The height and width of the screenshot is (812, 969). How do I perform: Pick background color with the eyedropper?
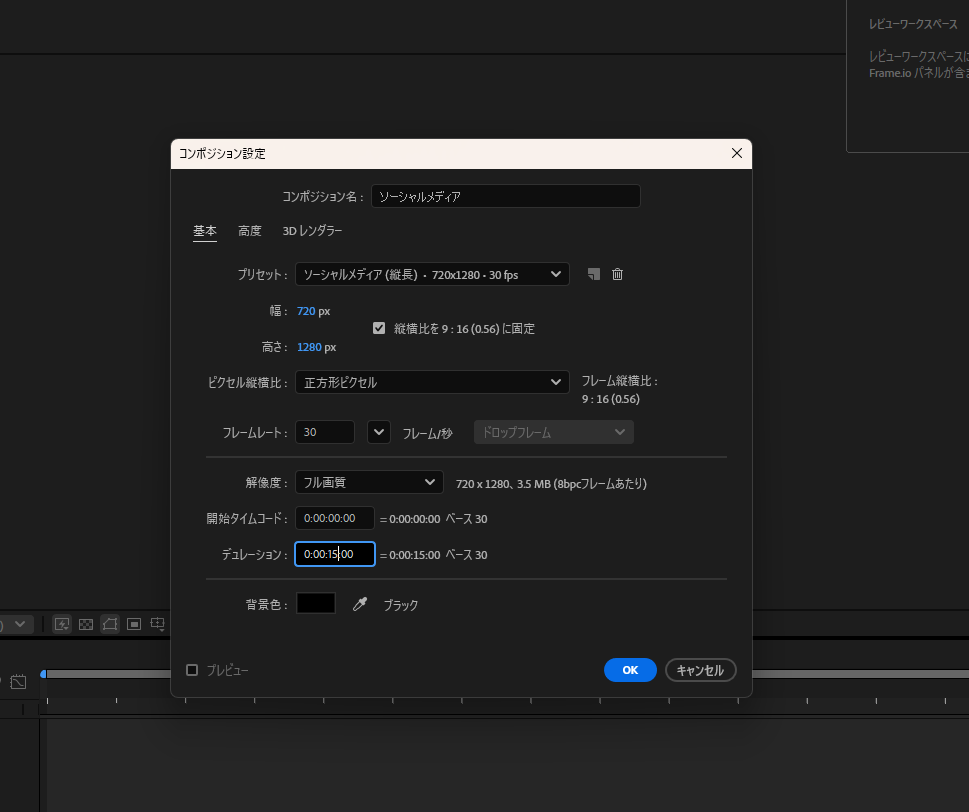[x=360, y=604]
